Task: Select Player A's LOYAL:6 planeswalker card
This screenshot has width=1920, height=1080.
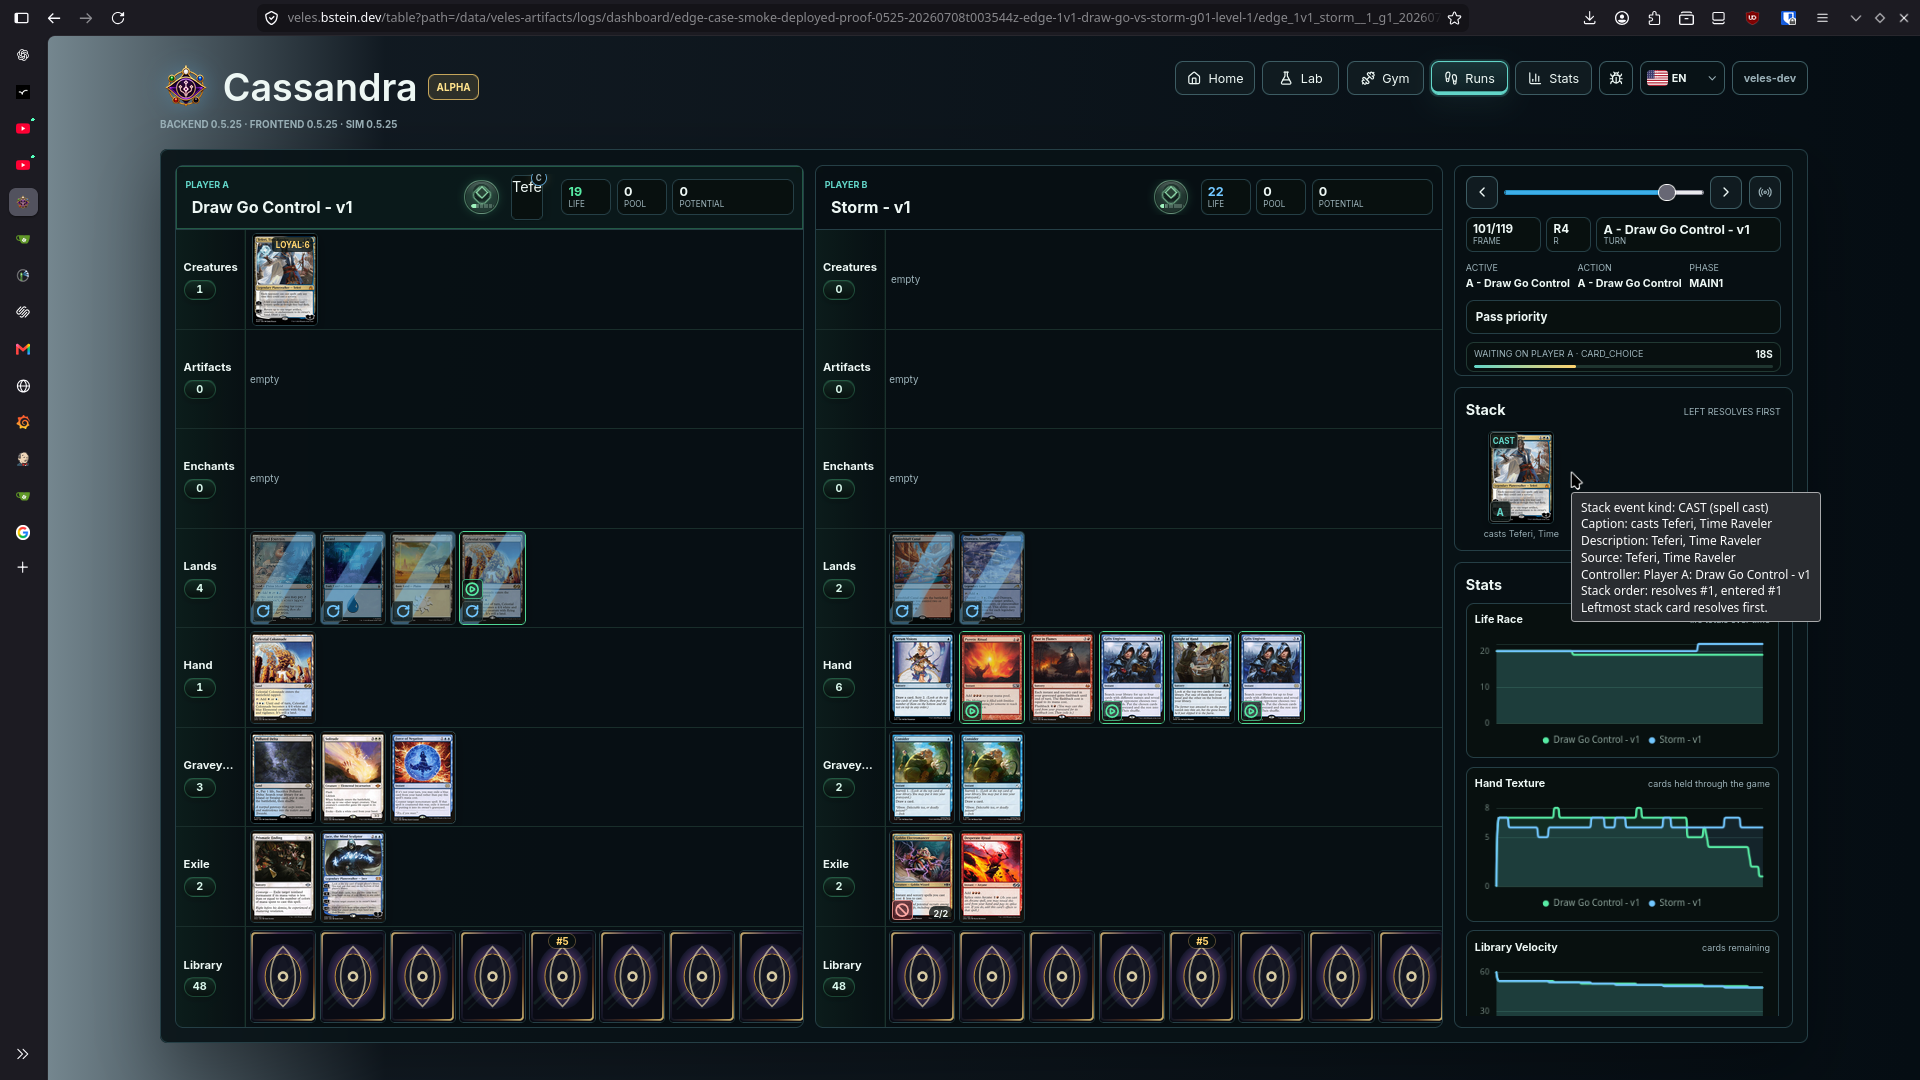Action: pos(284,280)
